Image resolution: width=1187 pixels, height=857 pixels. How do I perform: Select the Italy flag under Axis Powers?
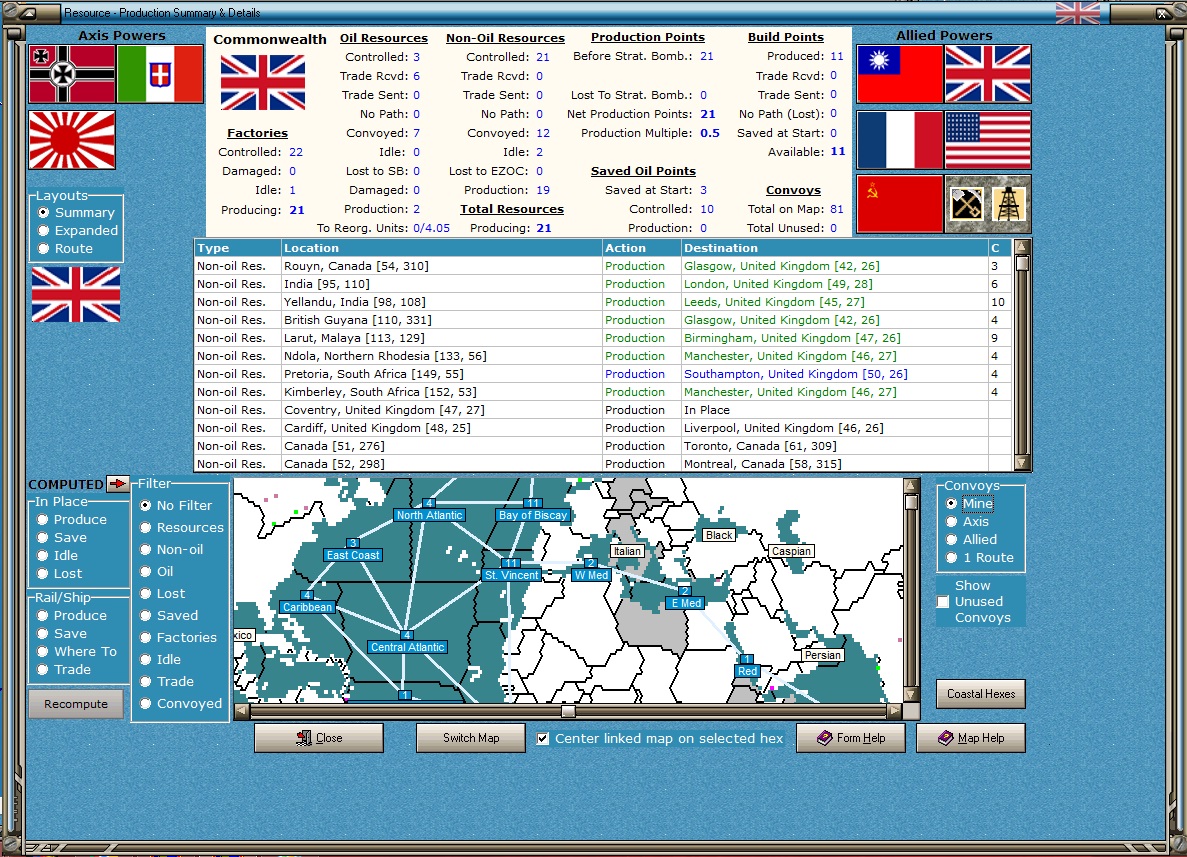pos(160,73)
